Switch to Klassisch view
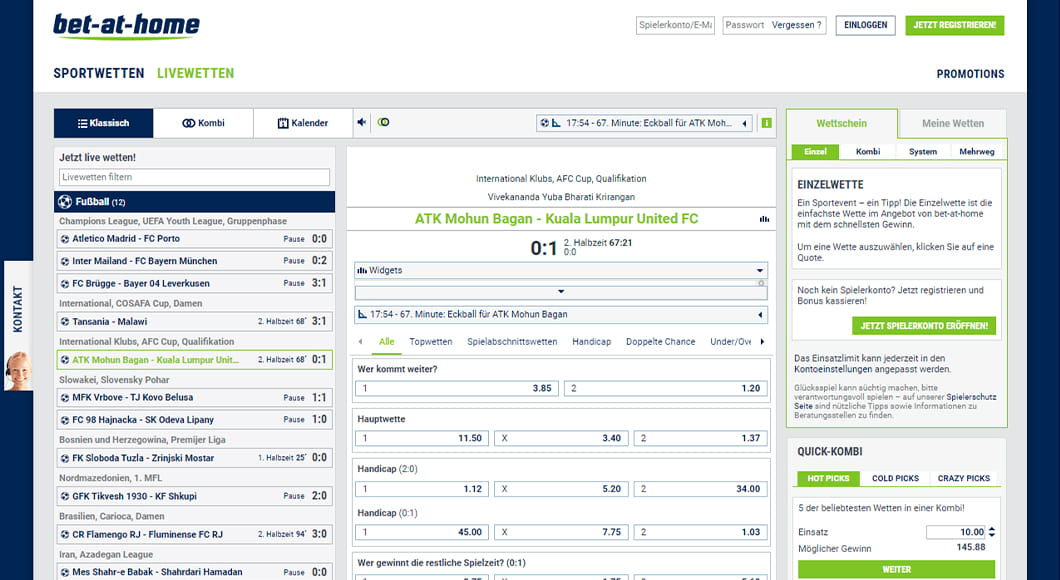This screenshot has height=580, width=1060. [103, 123]
